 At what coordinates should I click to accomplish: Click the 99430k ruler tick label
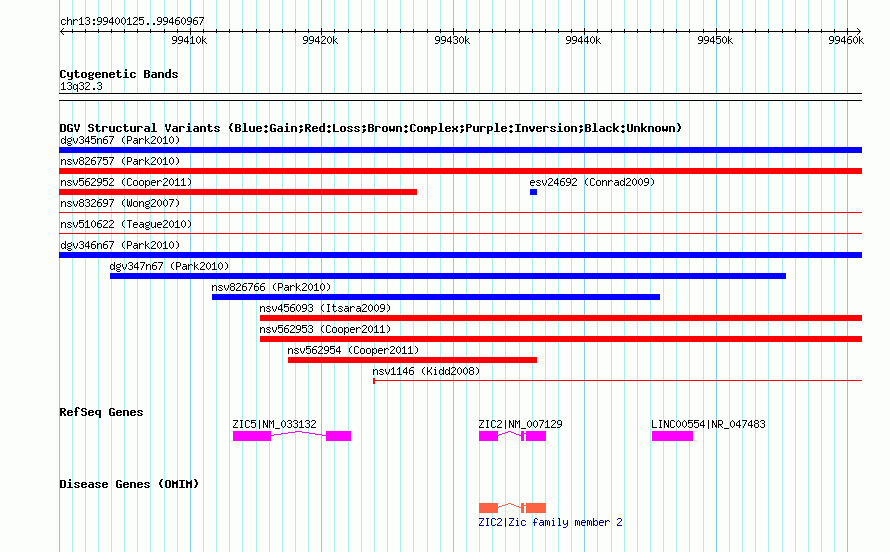(x=452, y=40)
